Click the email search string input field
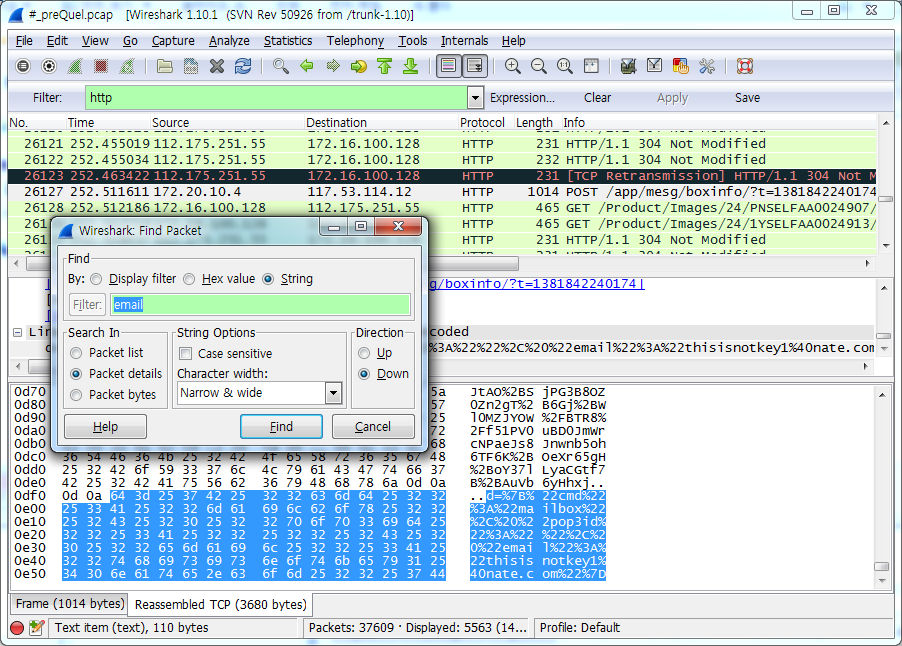This screenshot has height=646, width=902. pos(260,305)
